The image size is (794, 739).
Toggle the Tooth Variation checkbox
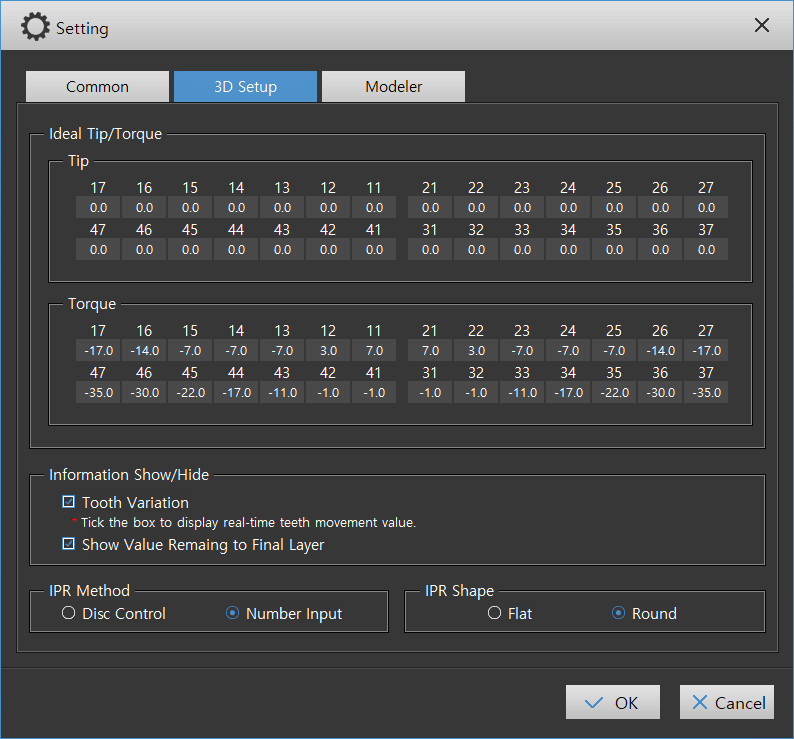pos(68,502)
